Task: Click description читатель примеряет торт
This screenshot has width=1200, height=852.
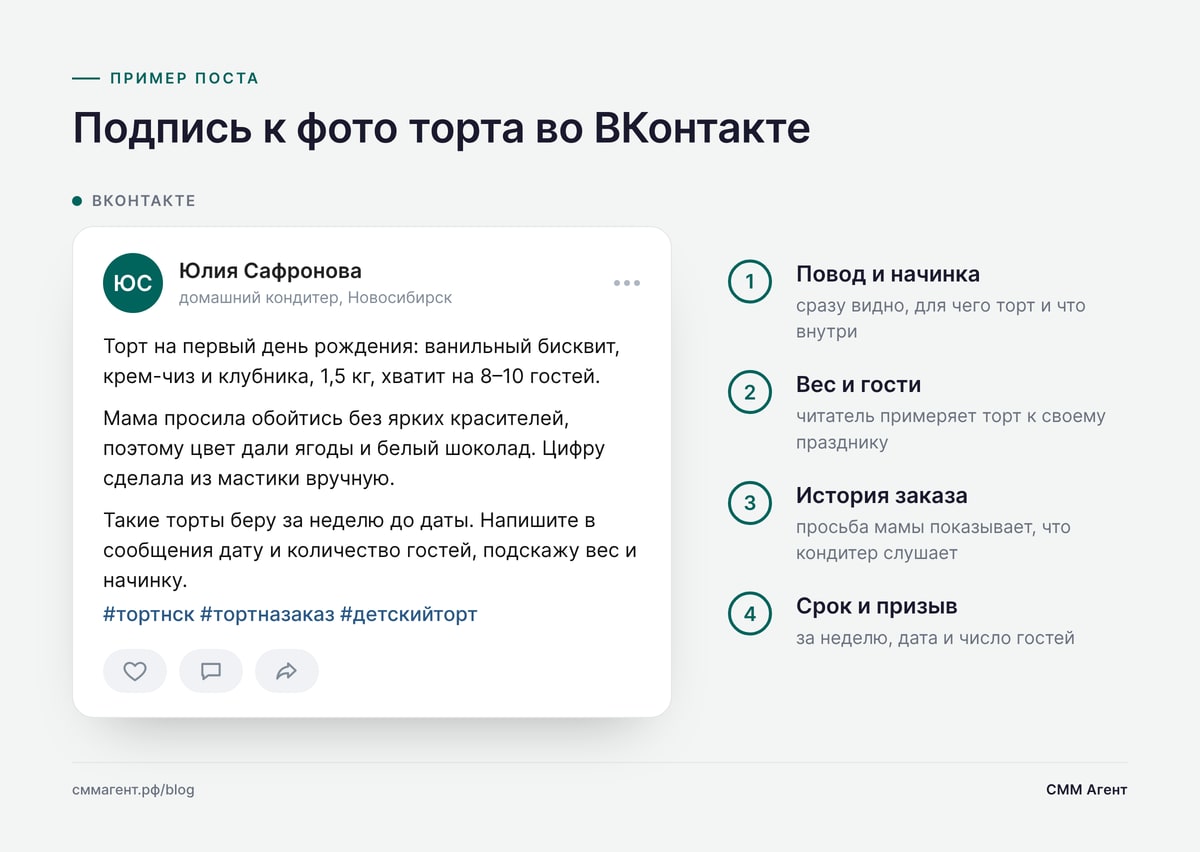Action: (951, 429)
